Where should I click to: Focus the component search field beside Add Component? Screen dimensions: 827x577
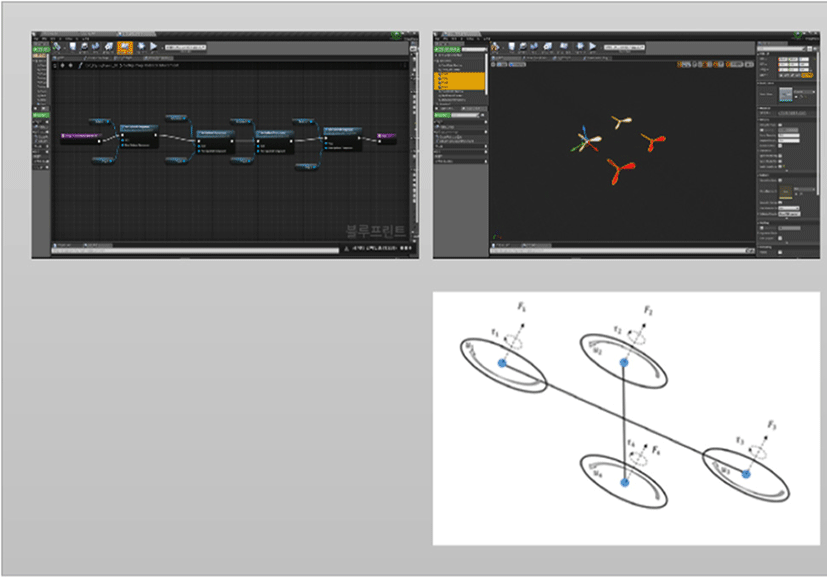(474, 50)
